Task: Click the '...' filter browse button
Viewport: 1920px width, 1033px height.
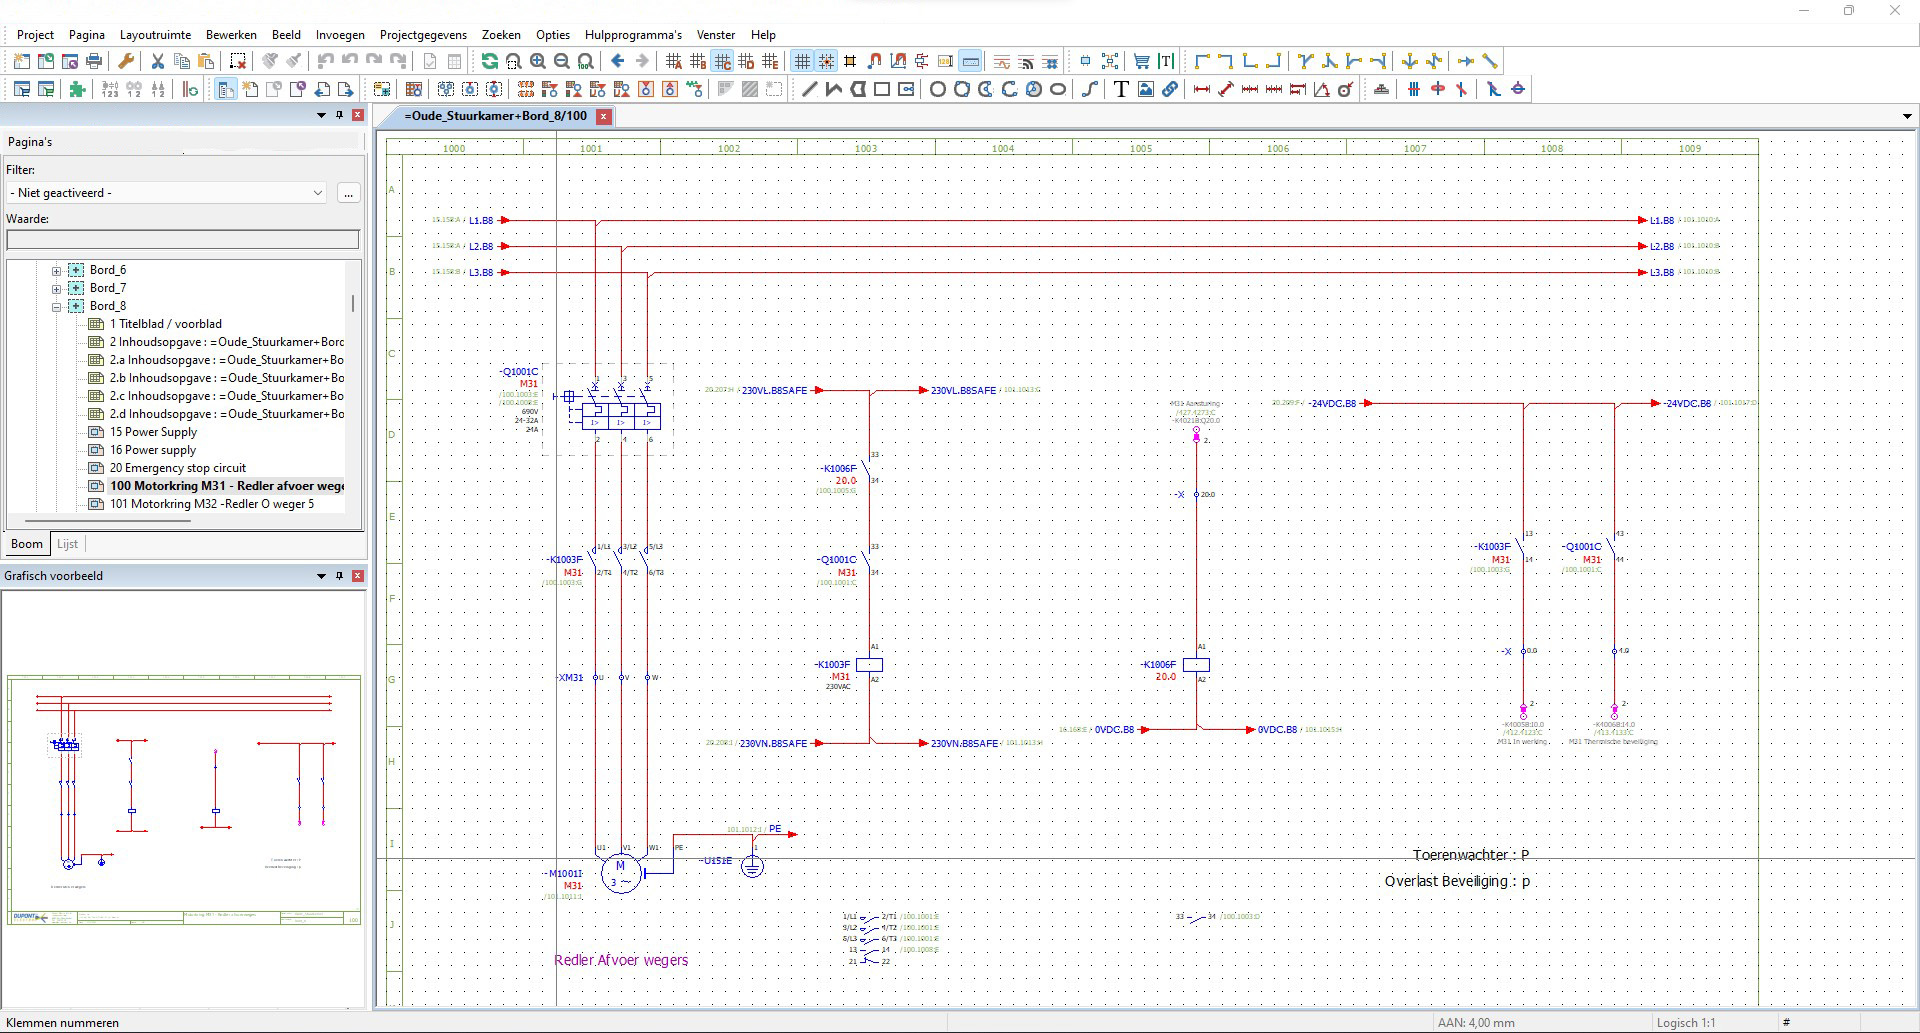Action: click(x=348, y=193)
